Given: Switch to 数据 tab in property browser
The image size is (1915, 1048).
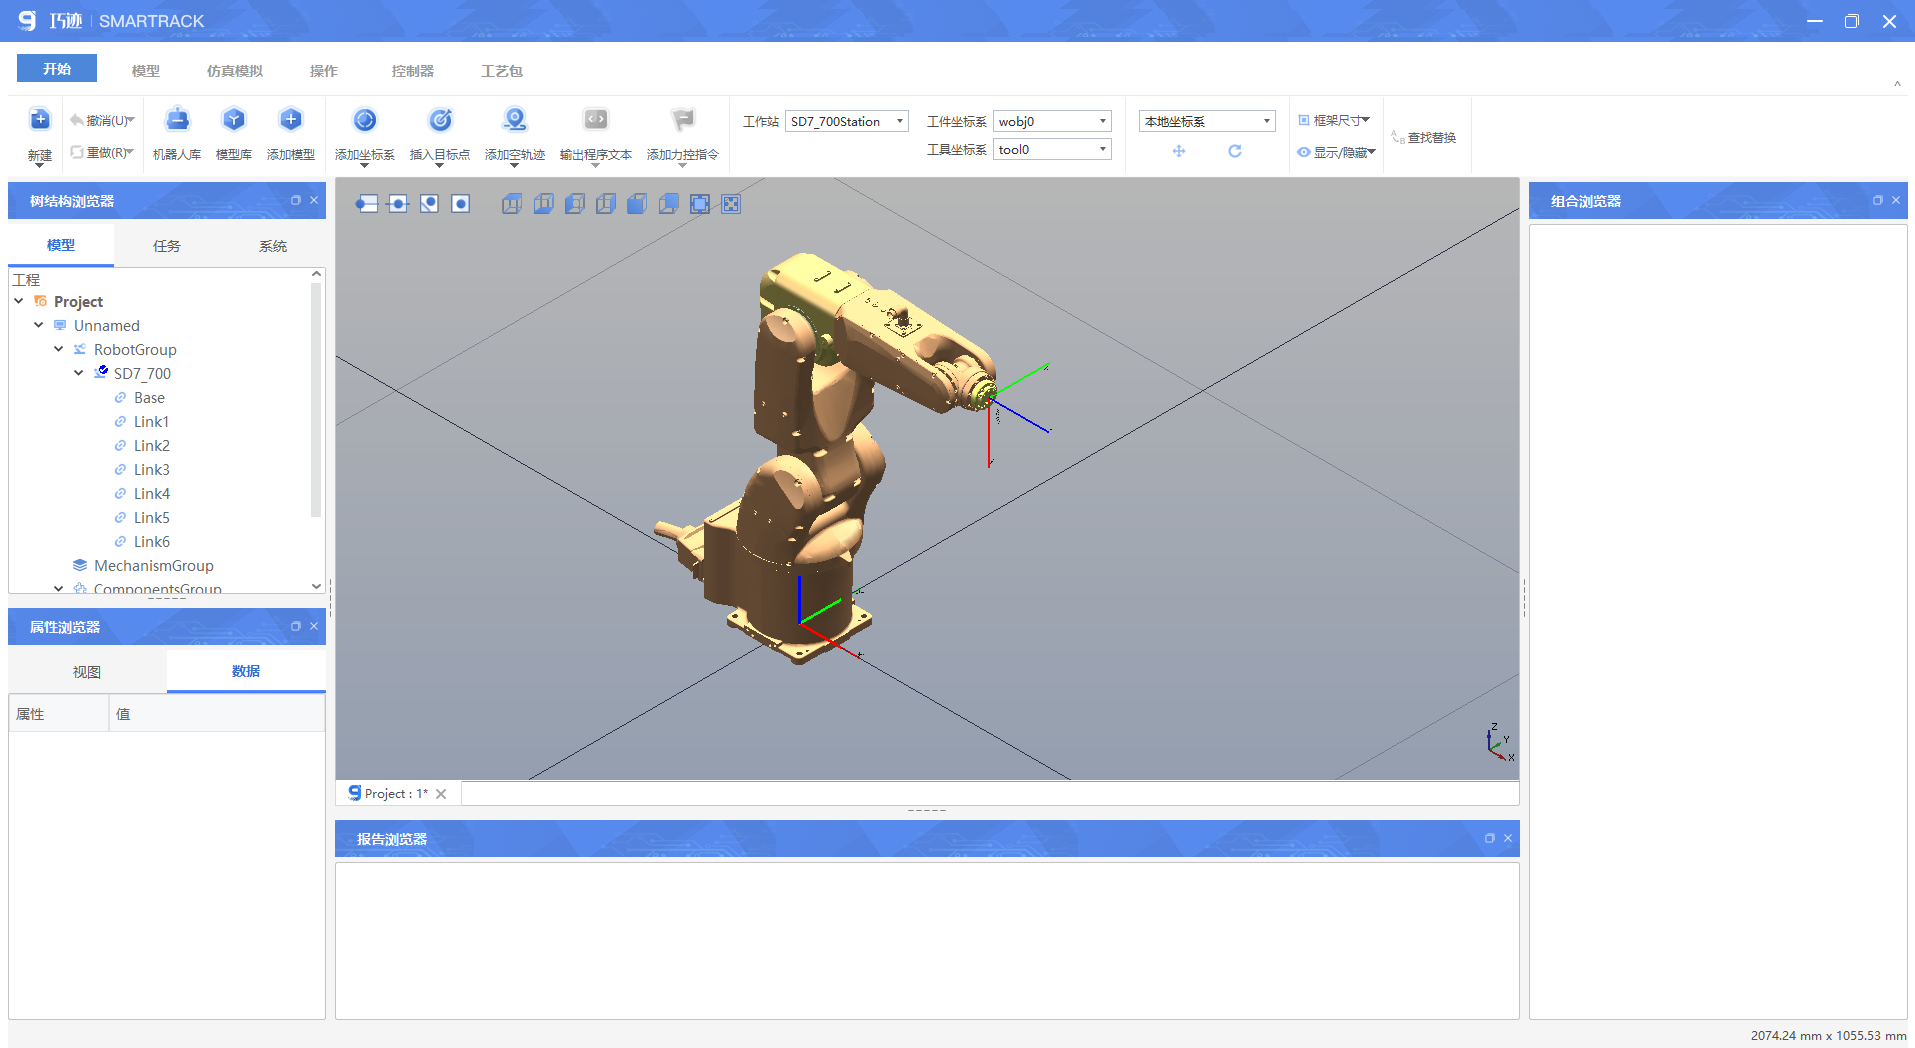Looking at the screenshot, I should 246,671.
